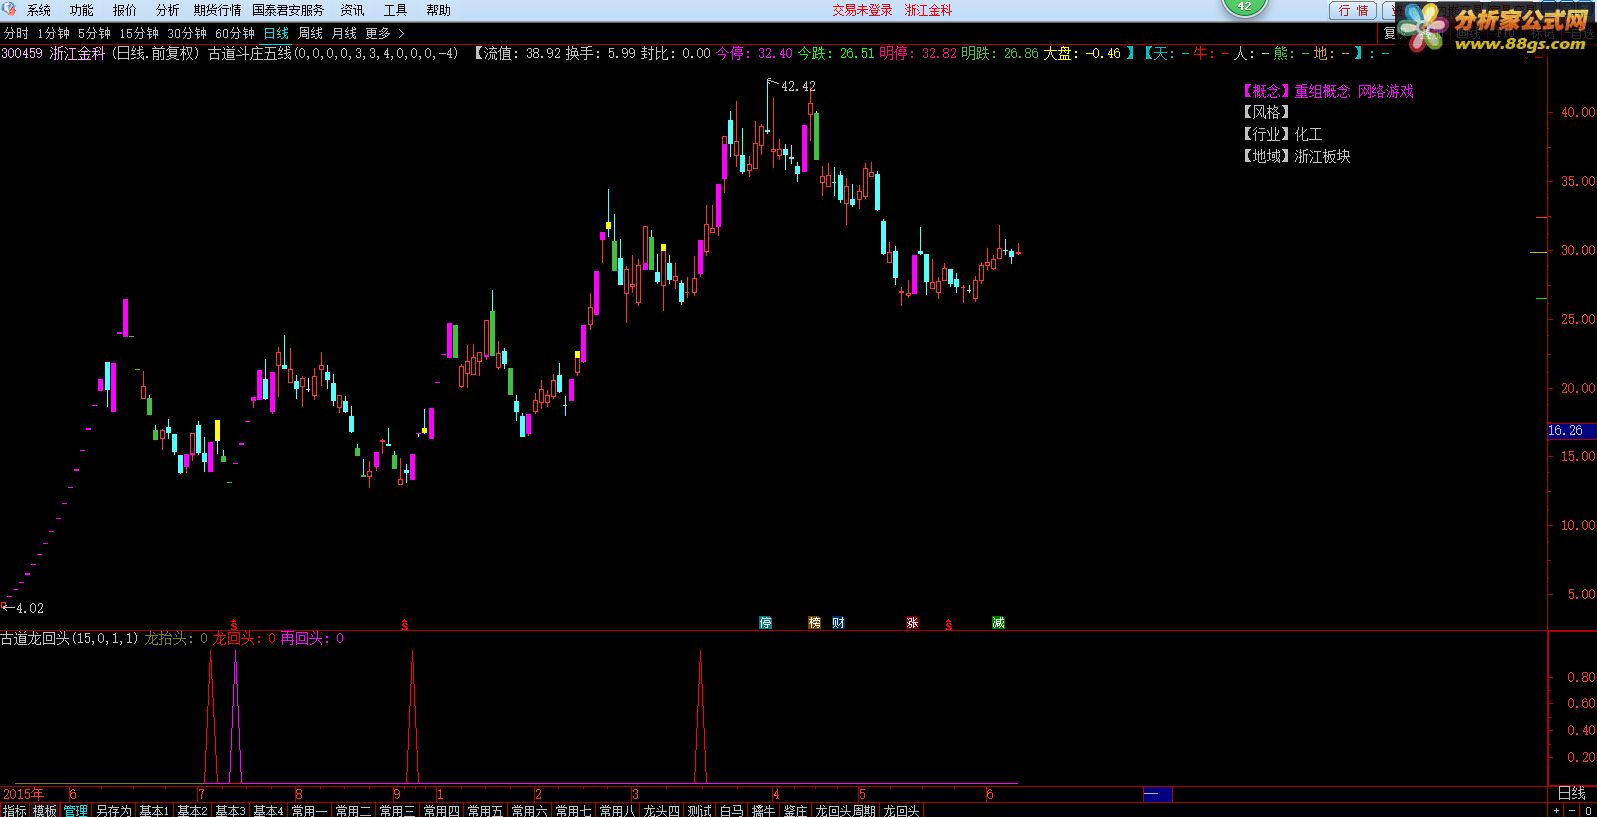The width and height of the screenshot is (1597, 817).
Task: Open the 国泰君安服务 menu
Action: click(288, 10)
